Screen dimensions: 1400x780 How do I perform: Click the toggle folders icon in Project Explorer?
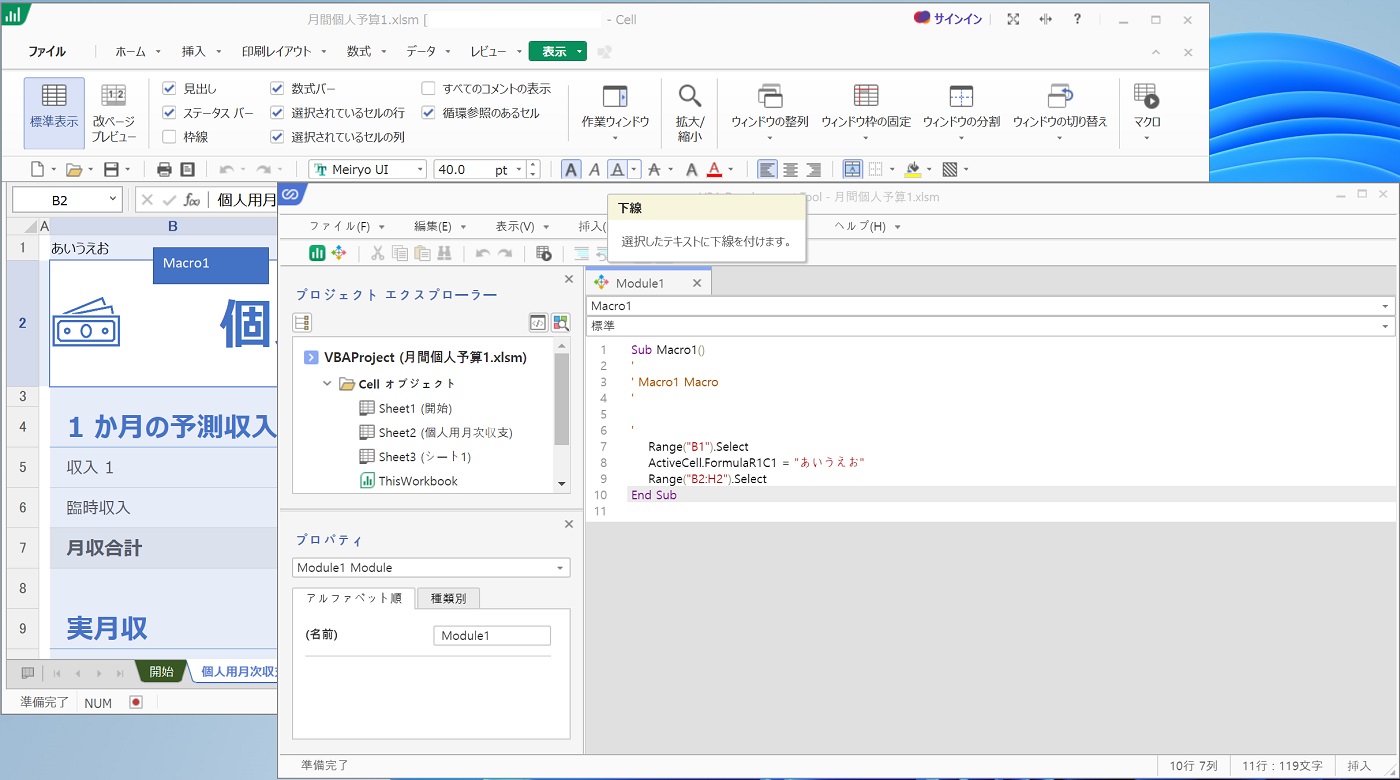click(302, 322)
